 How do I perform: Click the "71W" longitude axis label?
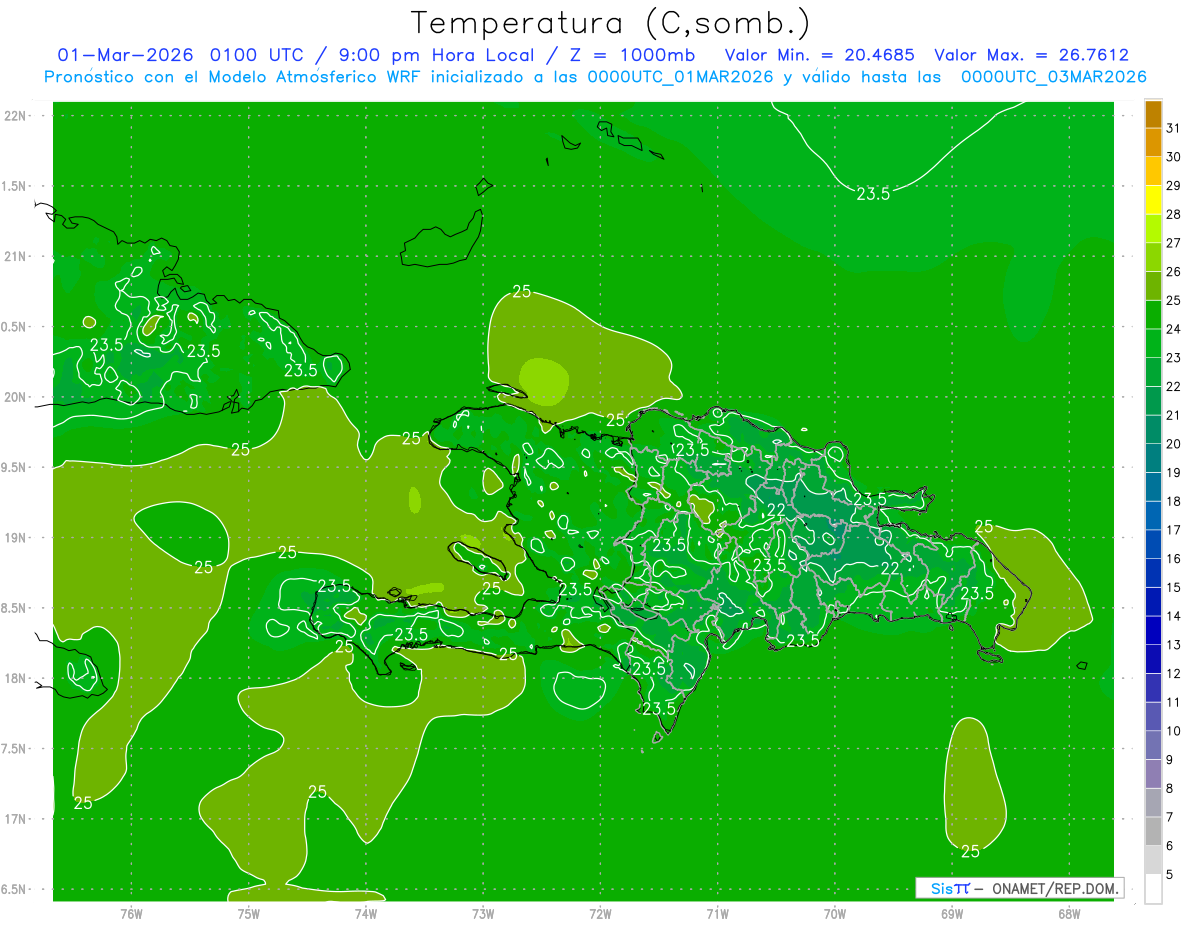click(717, 914)
